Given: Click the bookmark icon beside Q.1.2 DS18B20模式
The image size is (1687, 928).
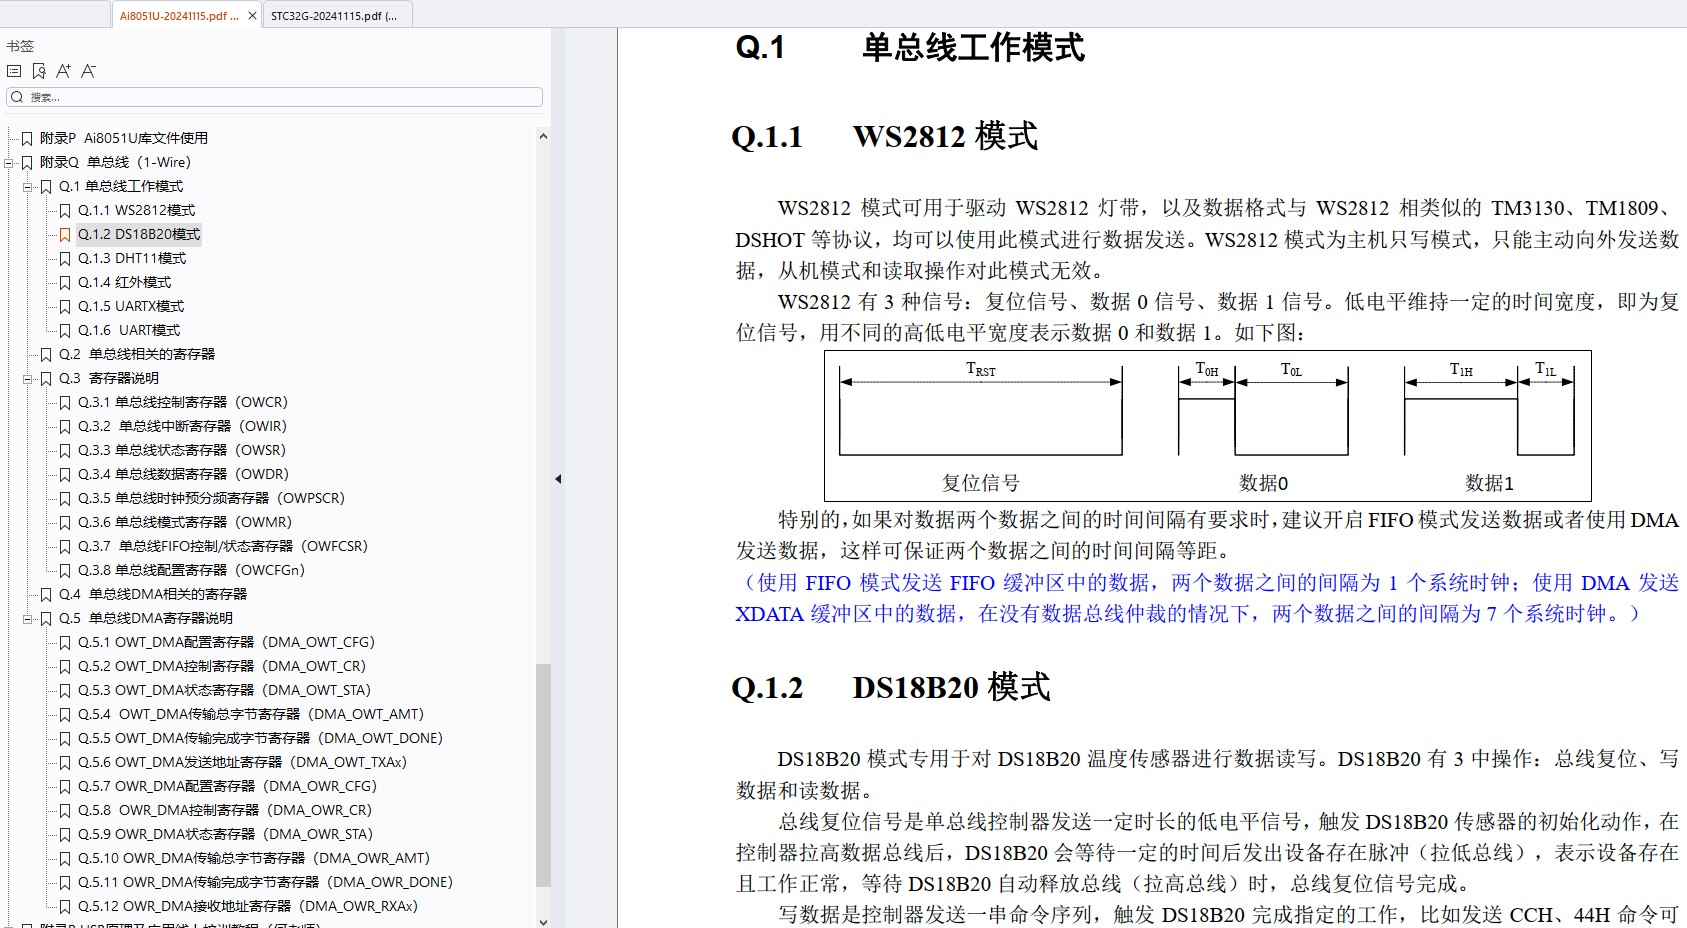Looking at the screenshot, I should point(65,234).
